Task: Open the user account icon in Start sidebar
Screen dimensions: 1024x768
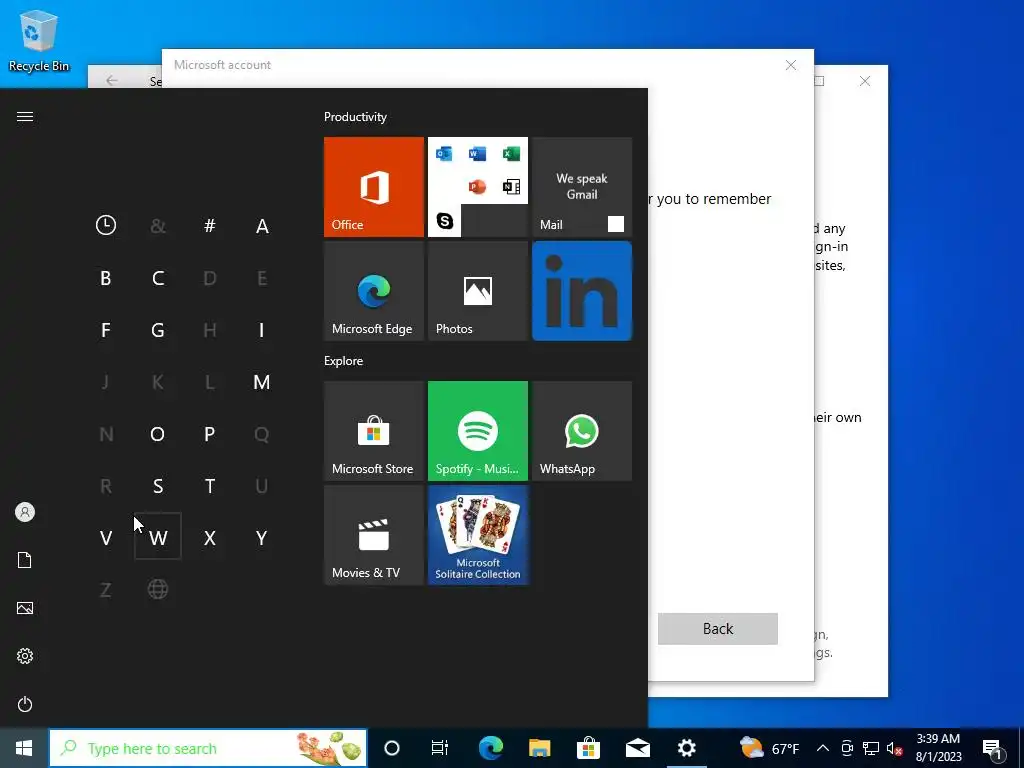Action: pos(25,512)
